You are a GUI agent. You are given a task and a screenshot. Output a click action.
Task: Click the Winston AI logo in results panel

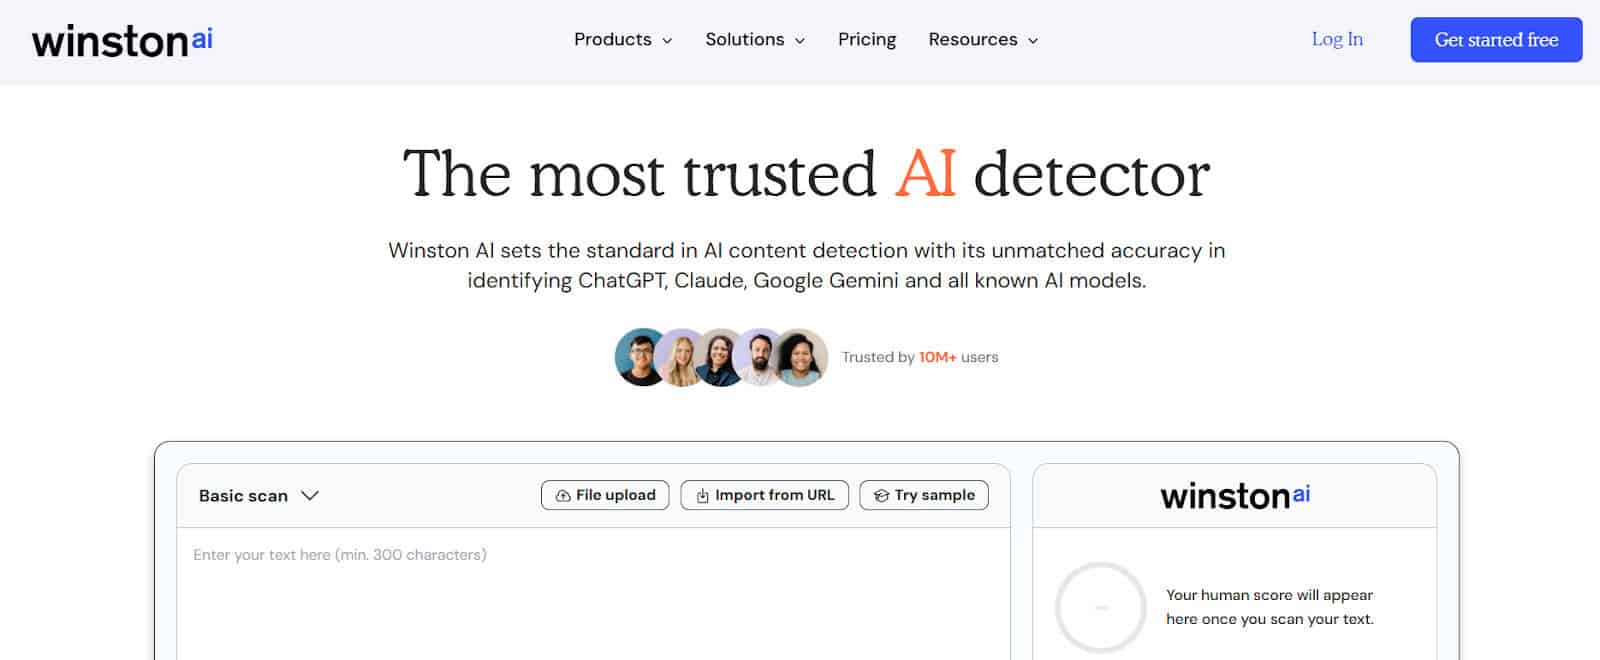tap(1234, 496)
